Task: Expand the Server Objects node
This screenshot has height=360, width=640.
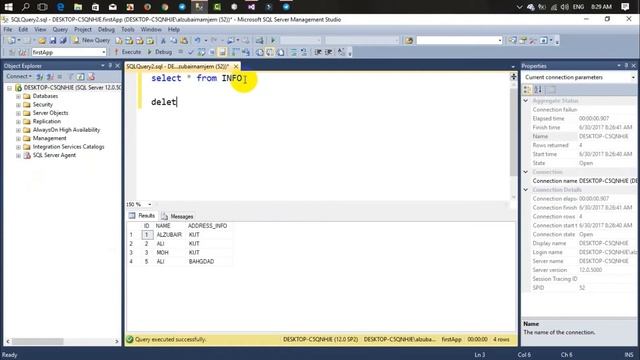Action: click(x=18, y=113)
